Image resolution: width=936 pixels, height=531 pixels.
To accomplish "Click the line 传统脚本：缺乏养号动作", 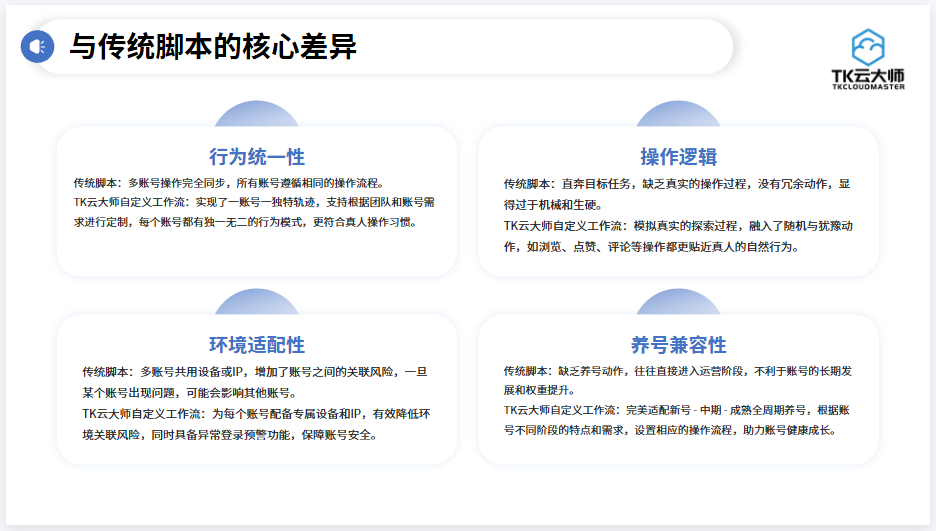I will 678,371.
